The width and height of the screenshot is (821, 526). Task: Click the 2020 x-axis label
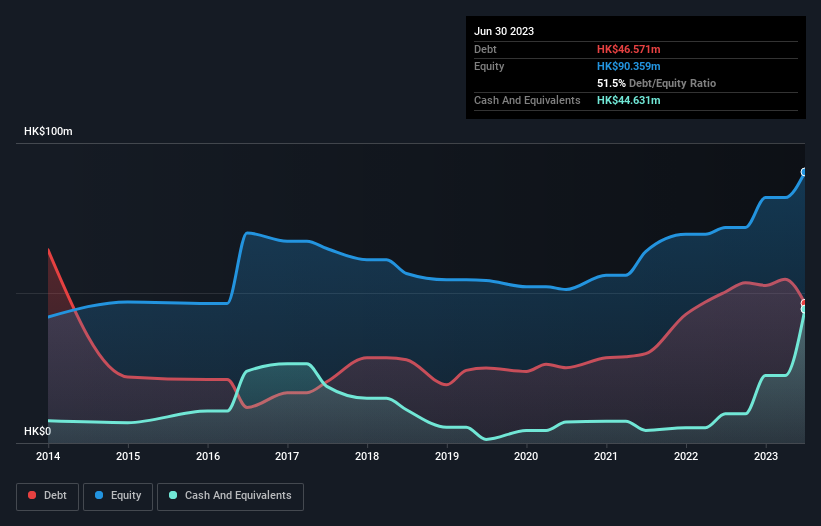coord(526,456)
